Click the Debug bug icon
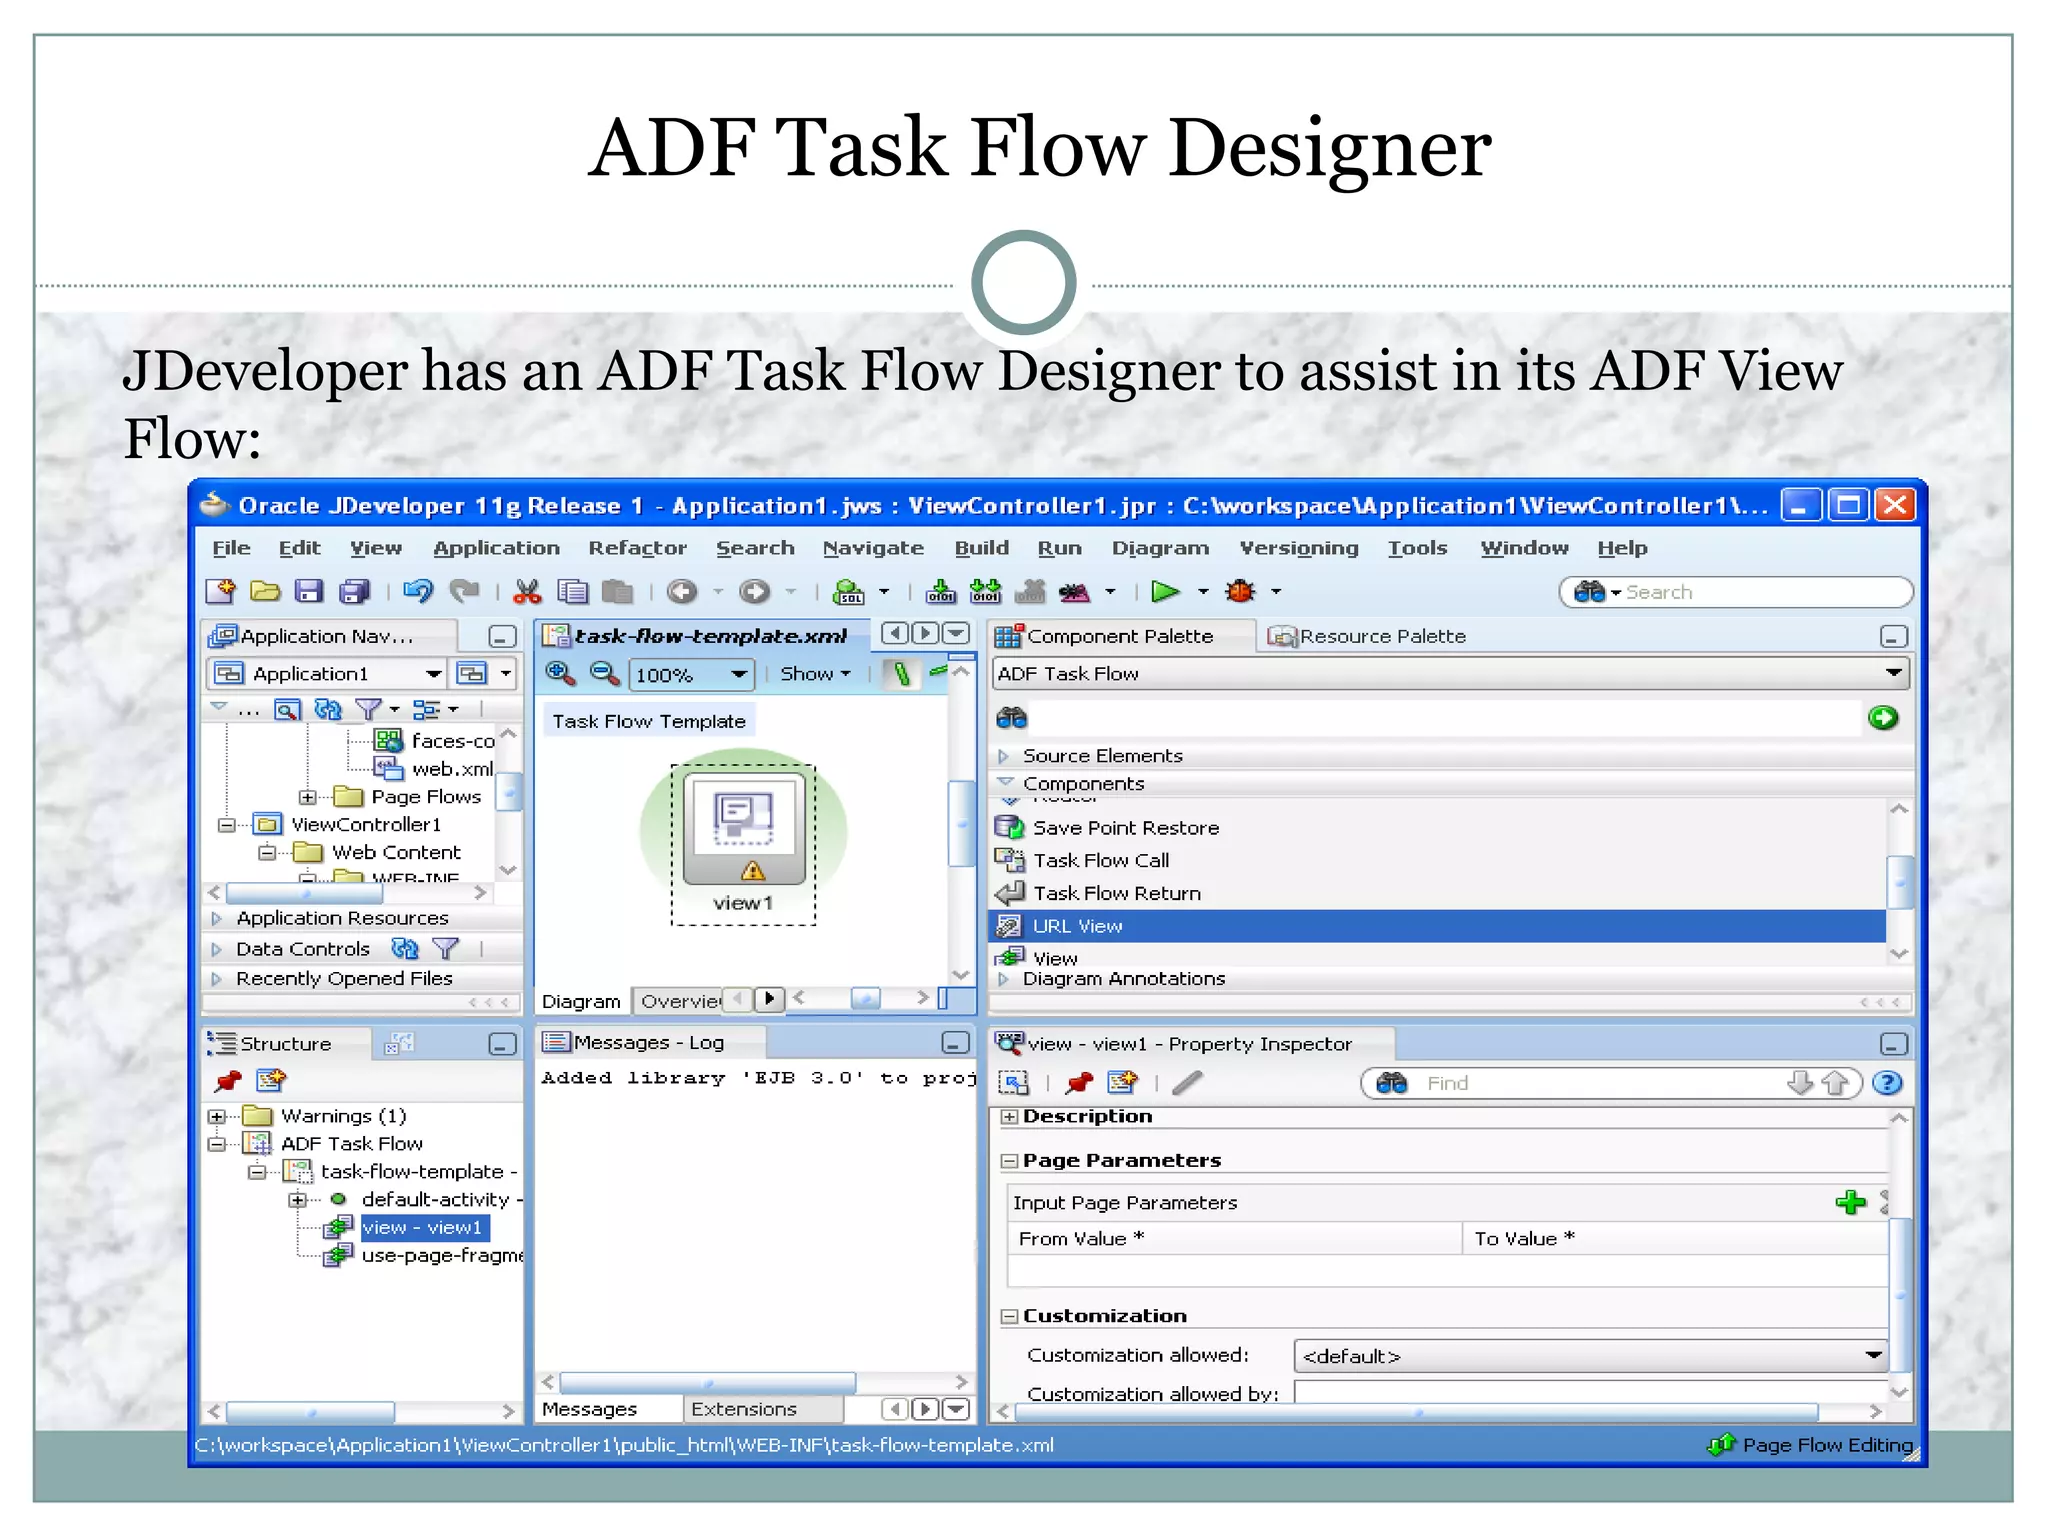Image resolution: width=2048 pixels, height=1536 pixels. tap(1240, 592)
